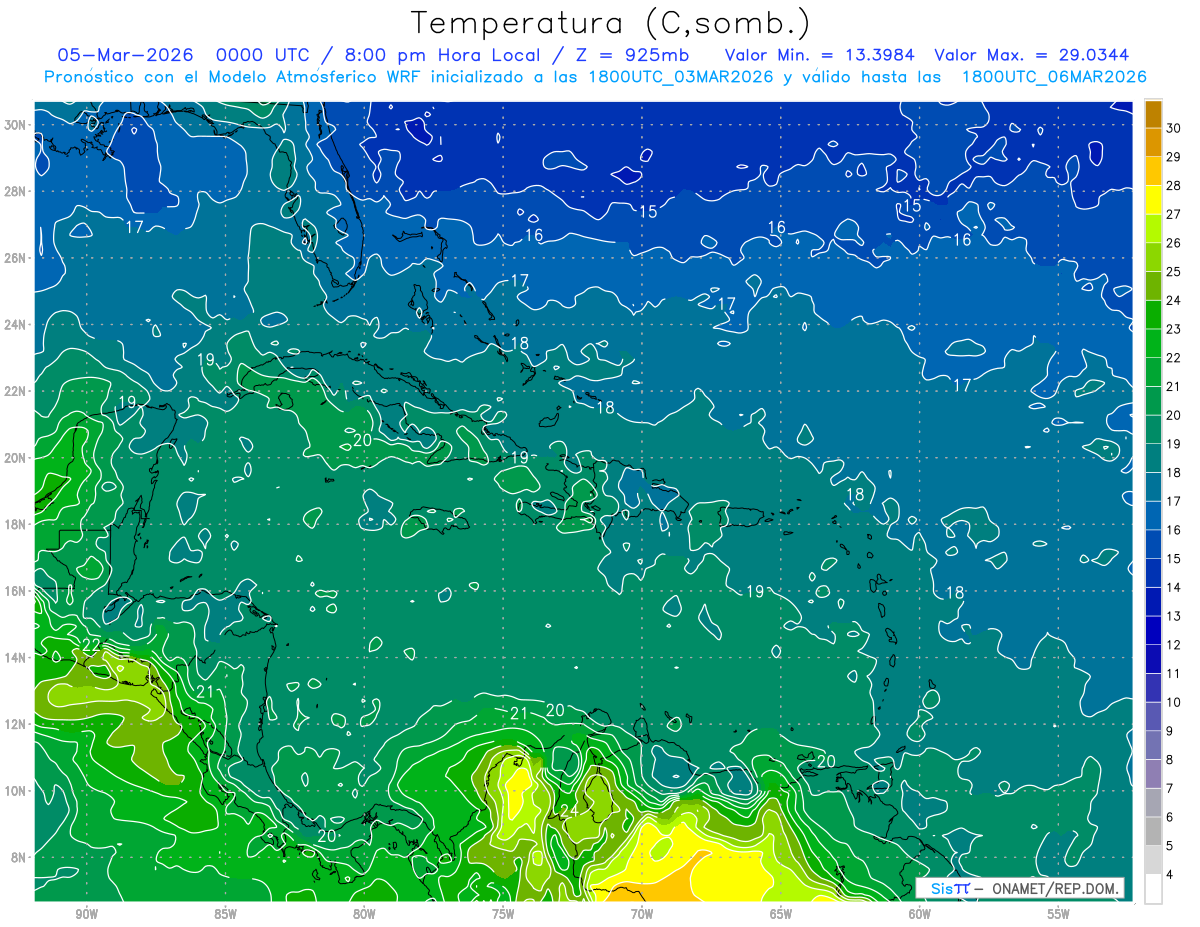Click the '65W' longitude axis label
This screenshot has height=927, width=1200.
(x=781, y=914)
